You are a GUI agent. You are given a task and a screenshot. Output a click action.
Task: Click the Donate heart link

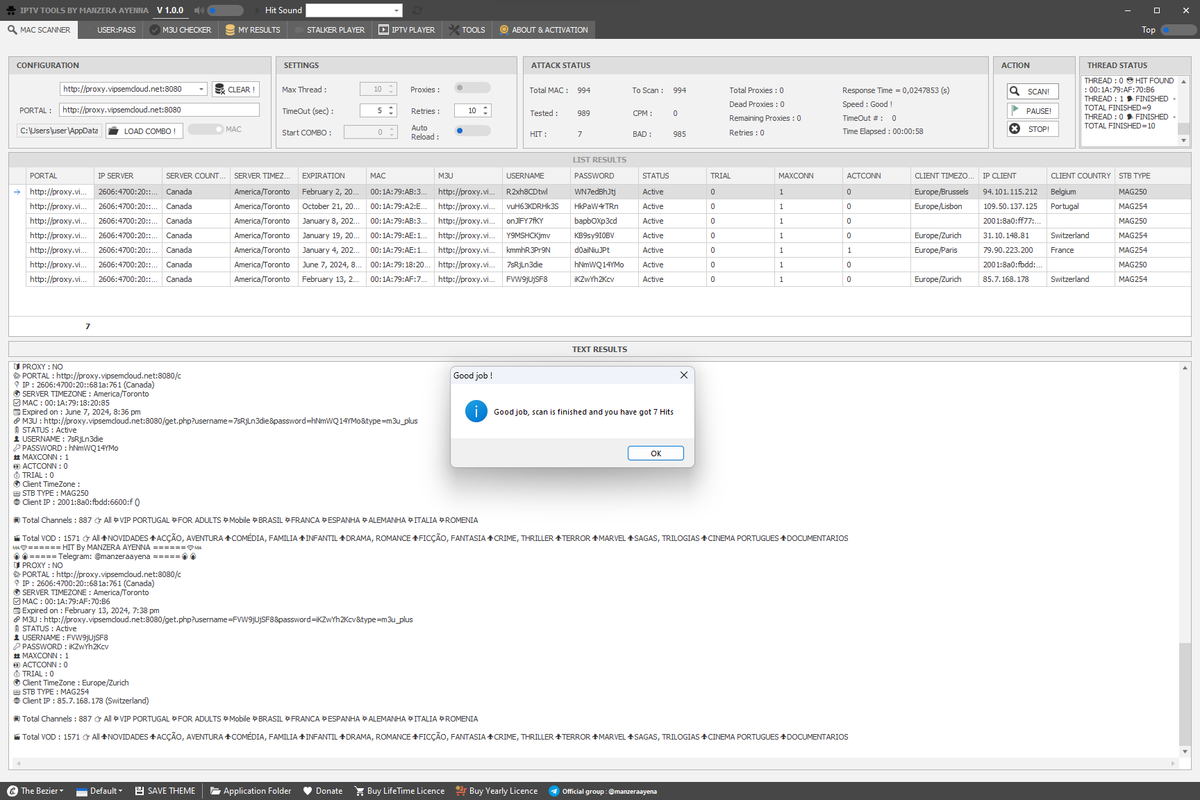pyautogui.click(x=322, y=790)
